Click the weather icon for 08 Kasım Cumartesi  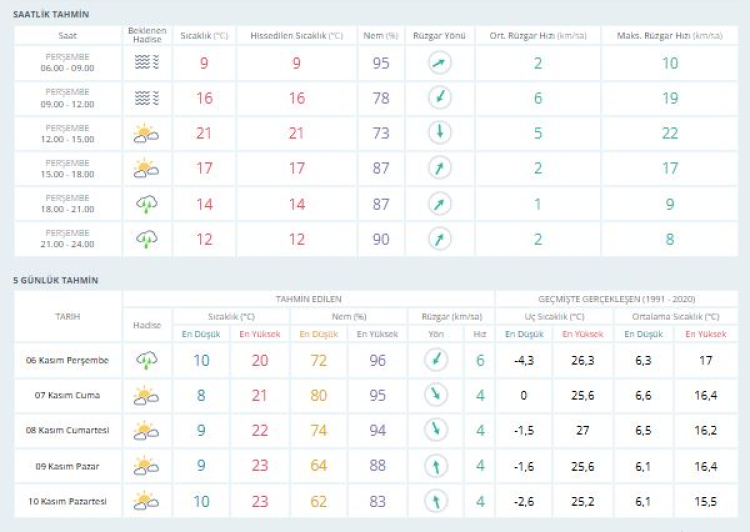click(146, 431)
